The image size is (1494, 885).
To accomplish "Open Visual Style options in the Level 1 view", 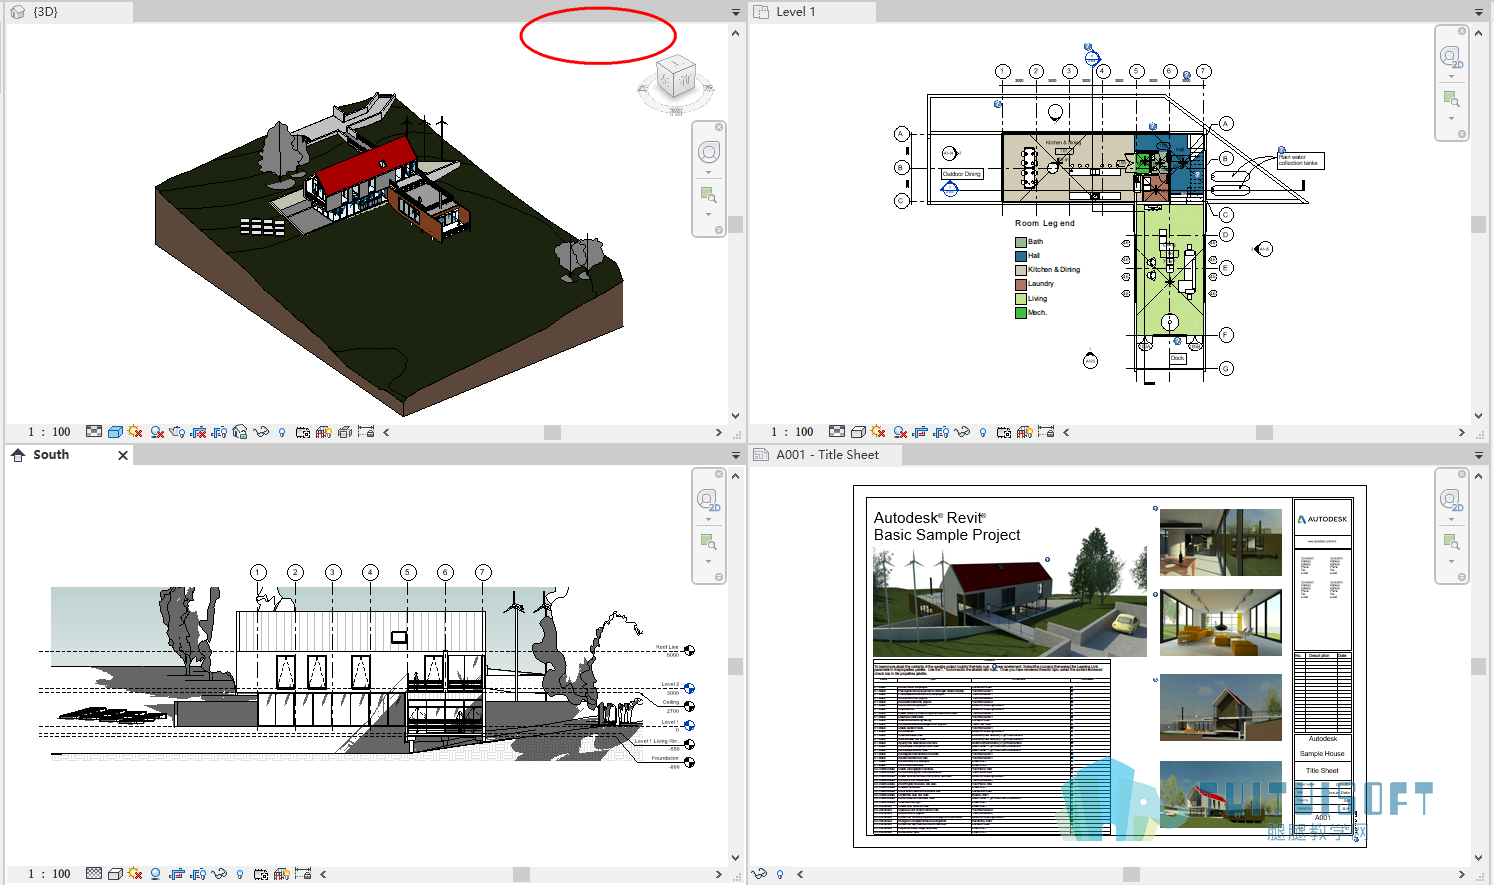I will [858, 432].
